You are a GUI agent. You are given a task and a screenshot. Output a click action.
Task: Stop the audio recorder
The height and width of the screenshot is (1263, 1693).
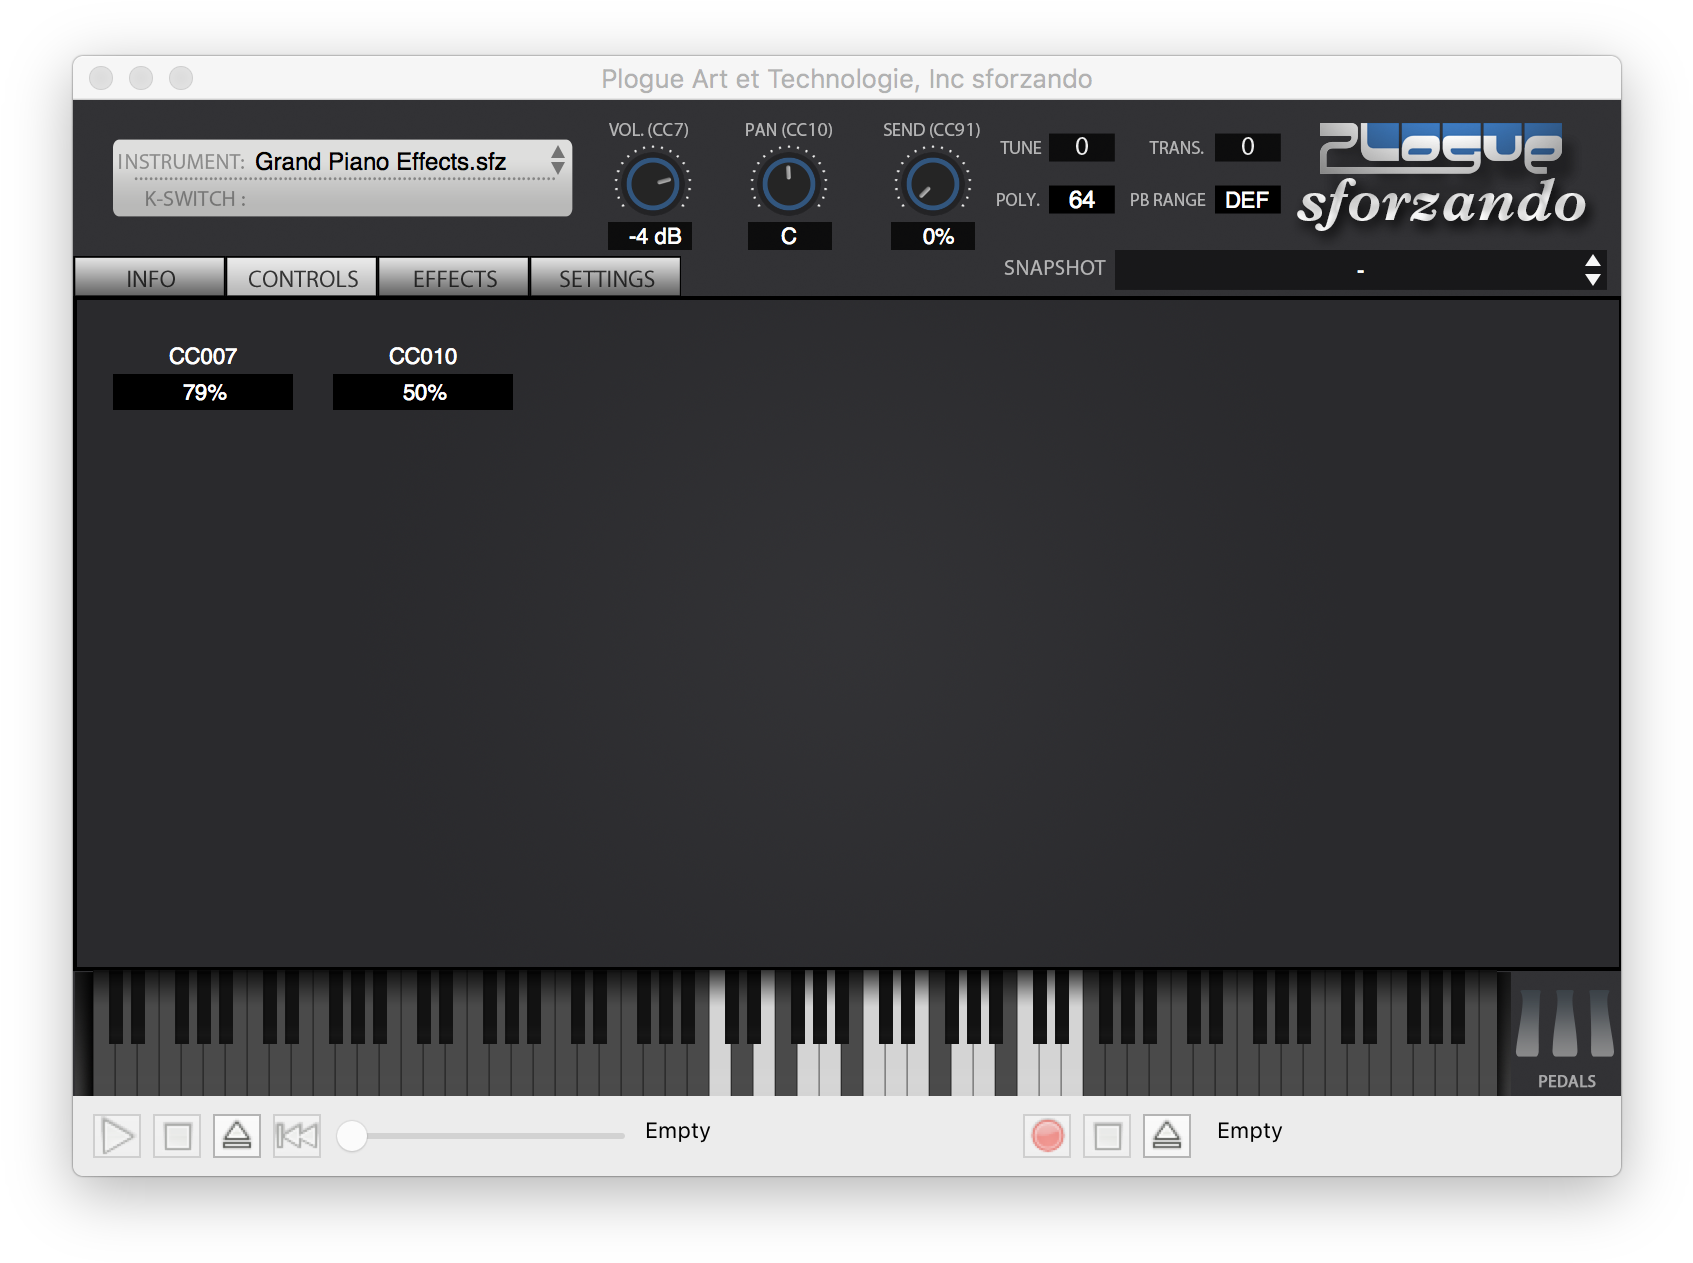point(1107,1136)
